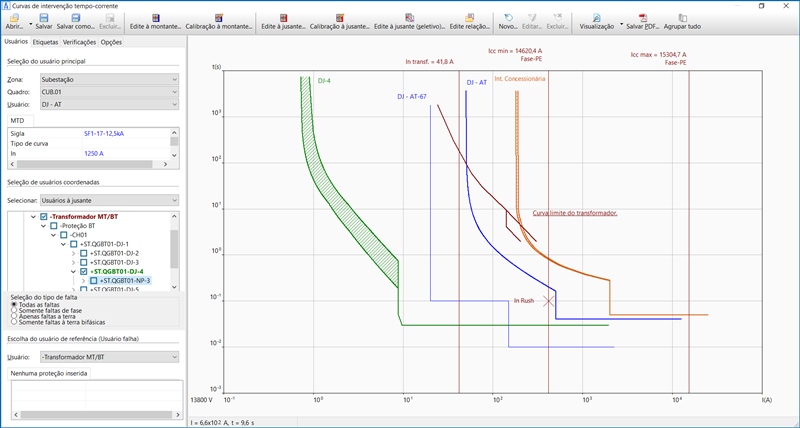Screen dimensions: 800x428
Task: Click the Salvar PDF icon
Action: (x=643, y=18)
